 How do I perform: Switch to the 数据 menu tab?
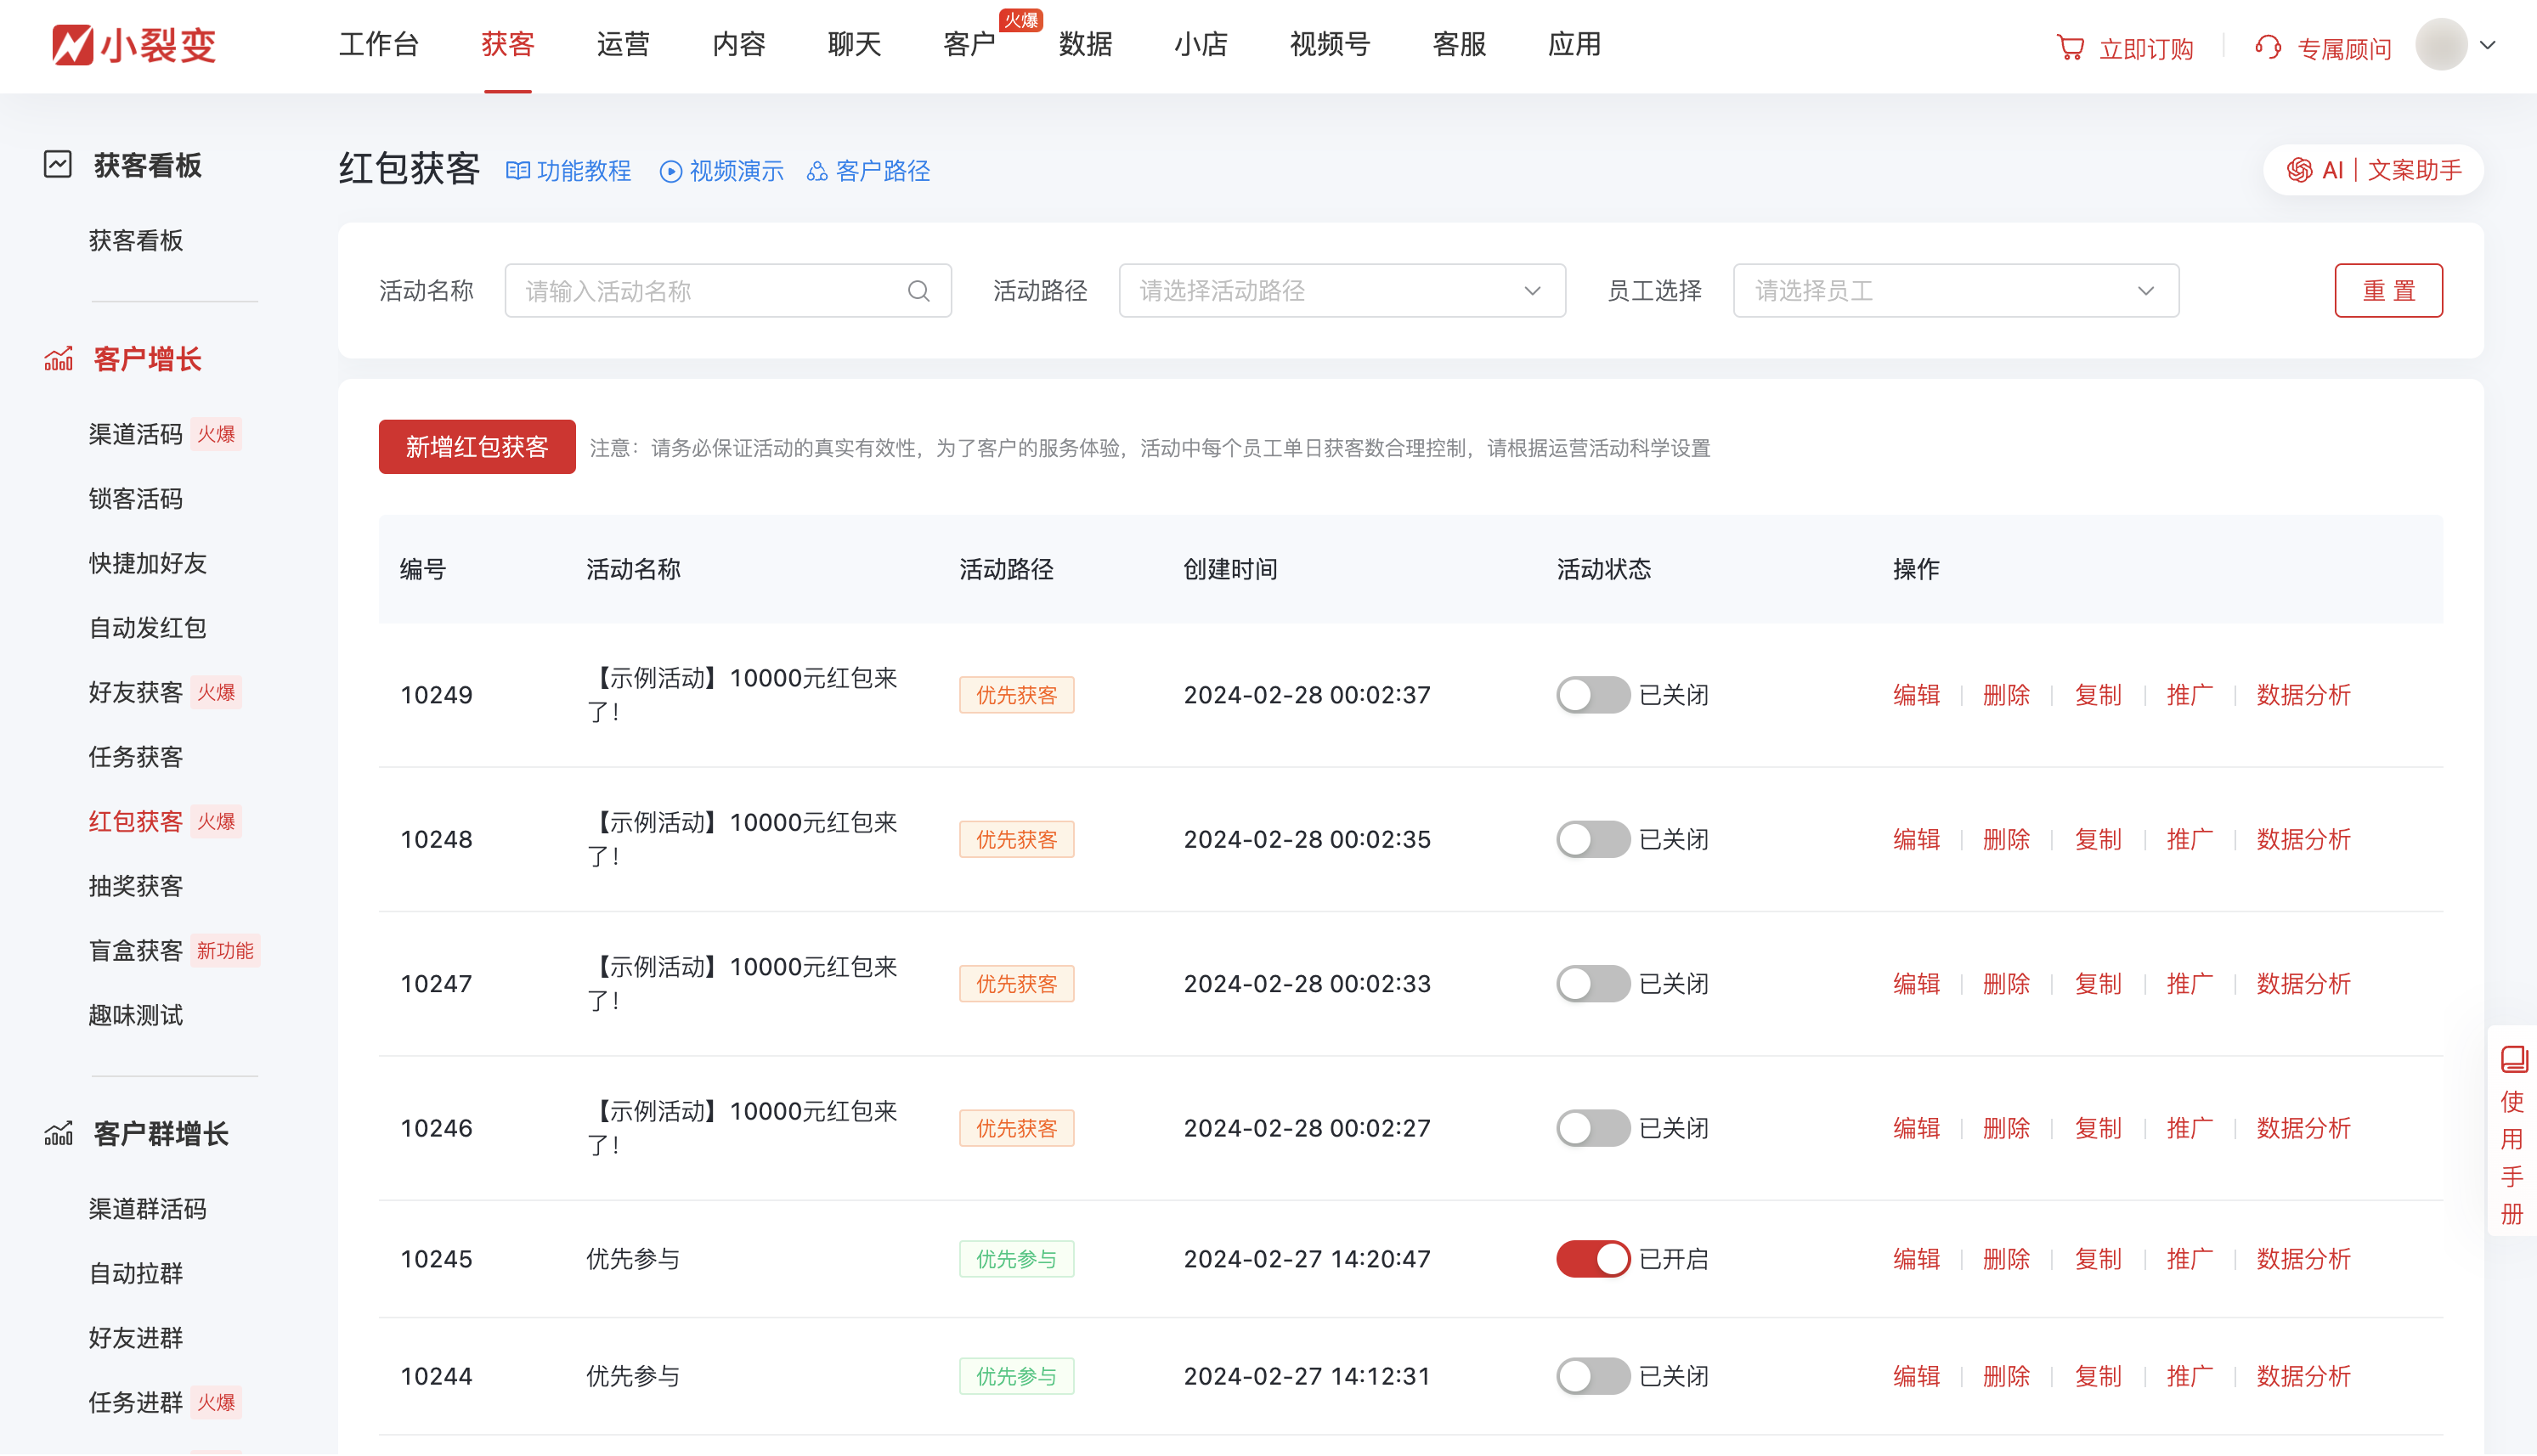click(x=1086, y=45)
